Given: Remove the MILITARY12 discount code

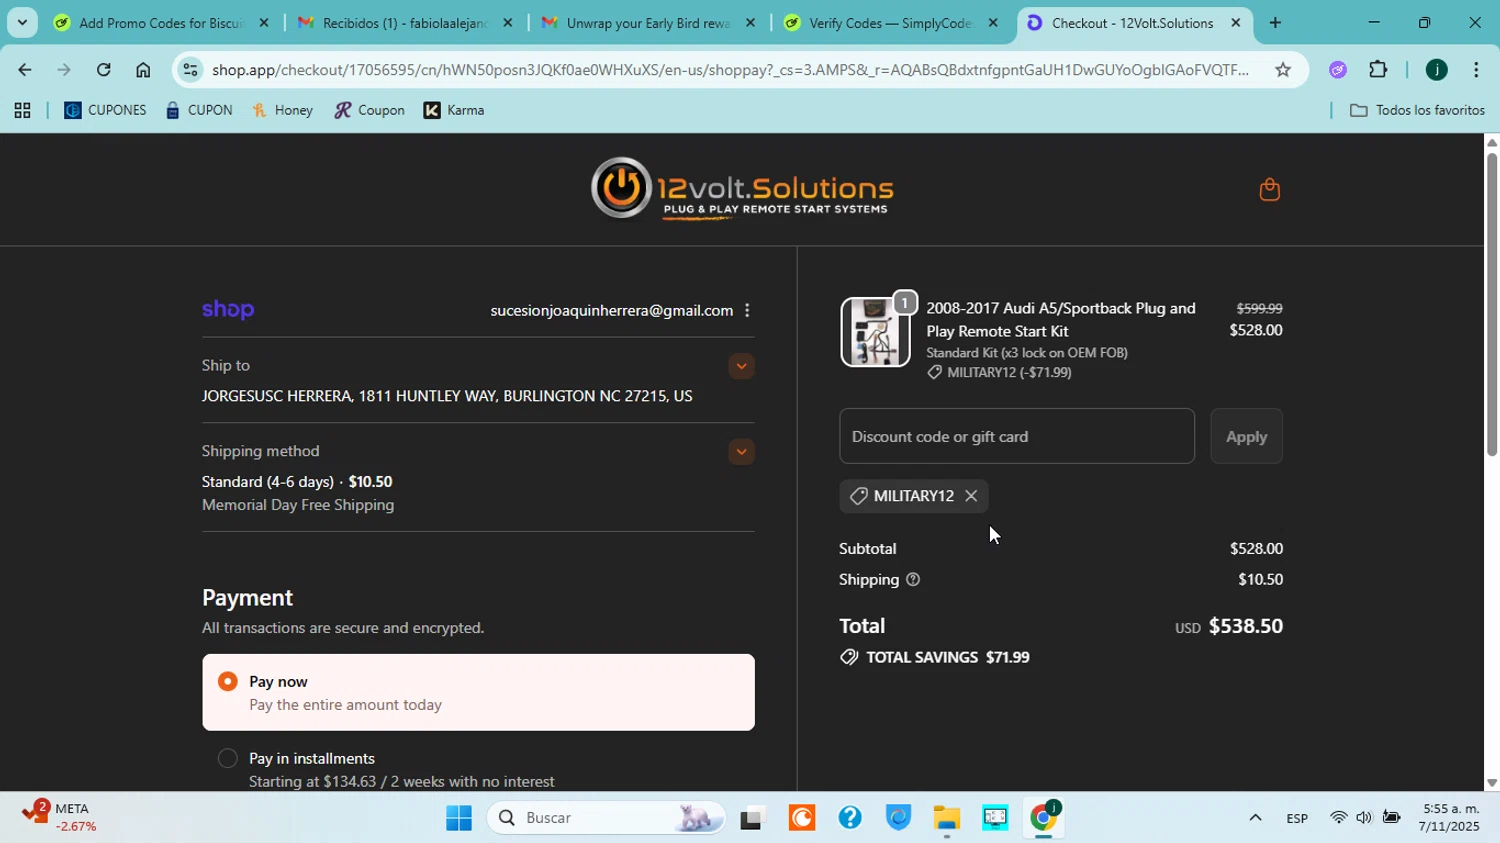Looking at the screenshot, I should (971, 496).
